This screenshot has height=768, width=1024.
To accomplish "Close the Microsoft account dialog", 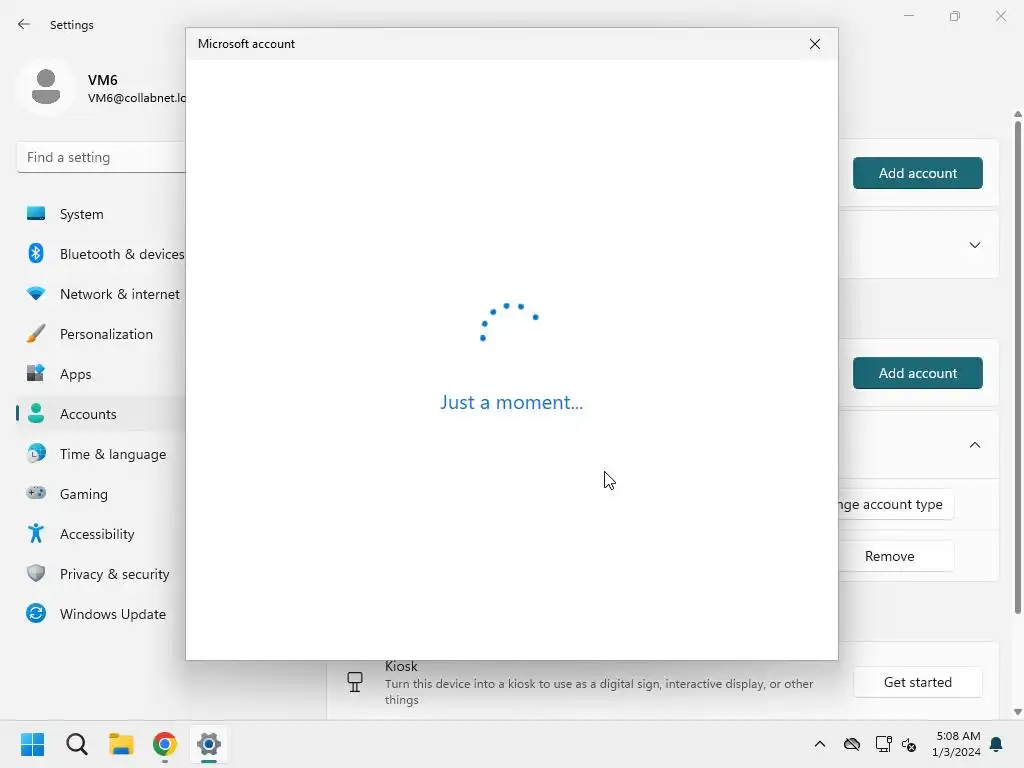I will pos(814,44).
